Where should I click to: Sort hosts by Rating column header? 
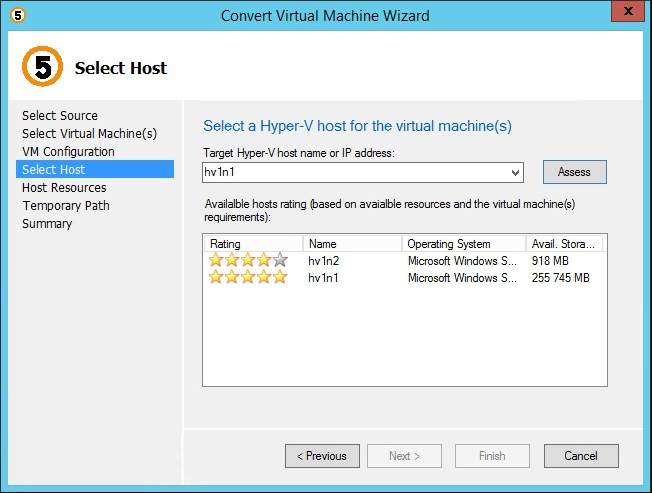pos(253,244)
